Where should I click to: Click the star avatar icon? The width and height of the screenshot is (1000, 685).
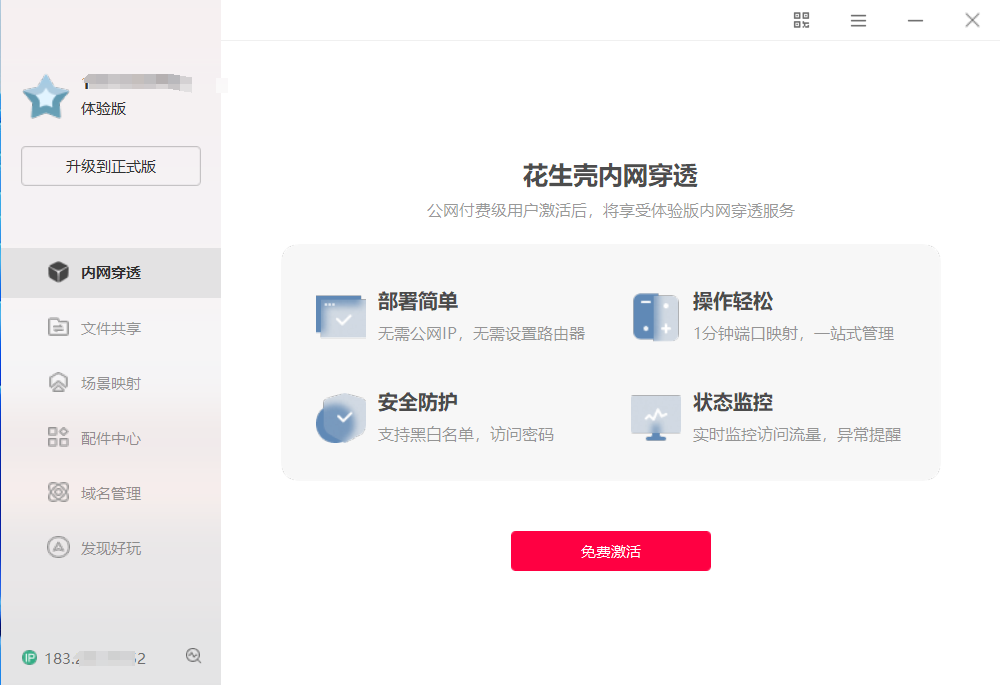[46, 97]
